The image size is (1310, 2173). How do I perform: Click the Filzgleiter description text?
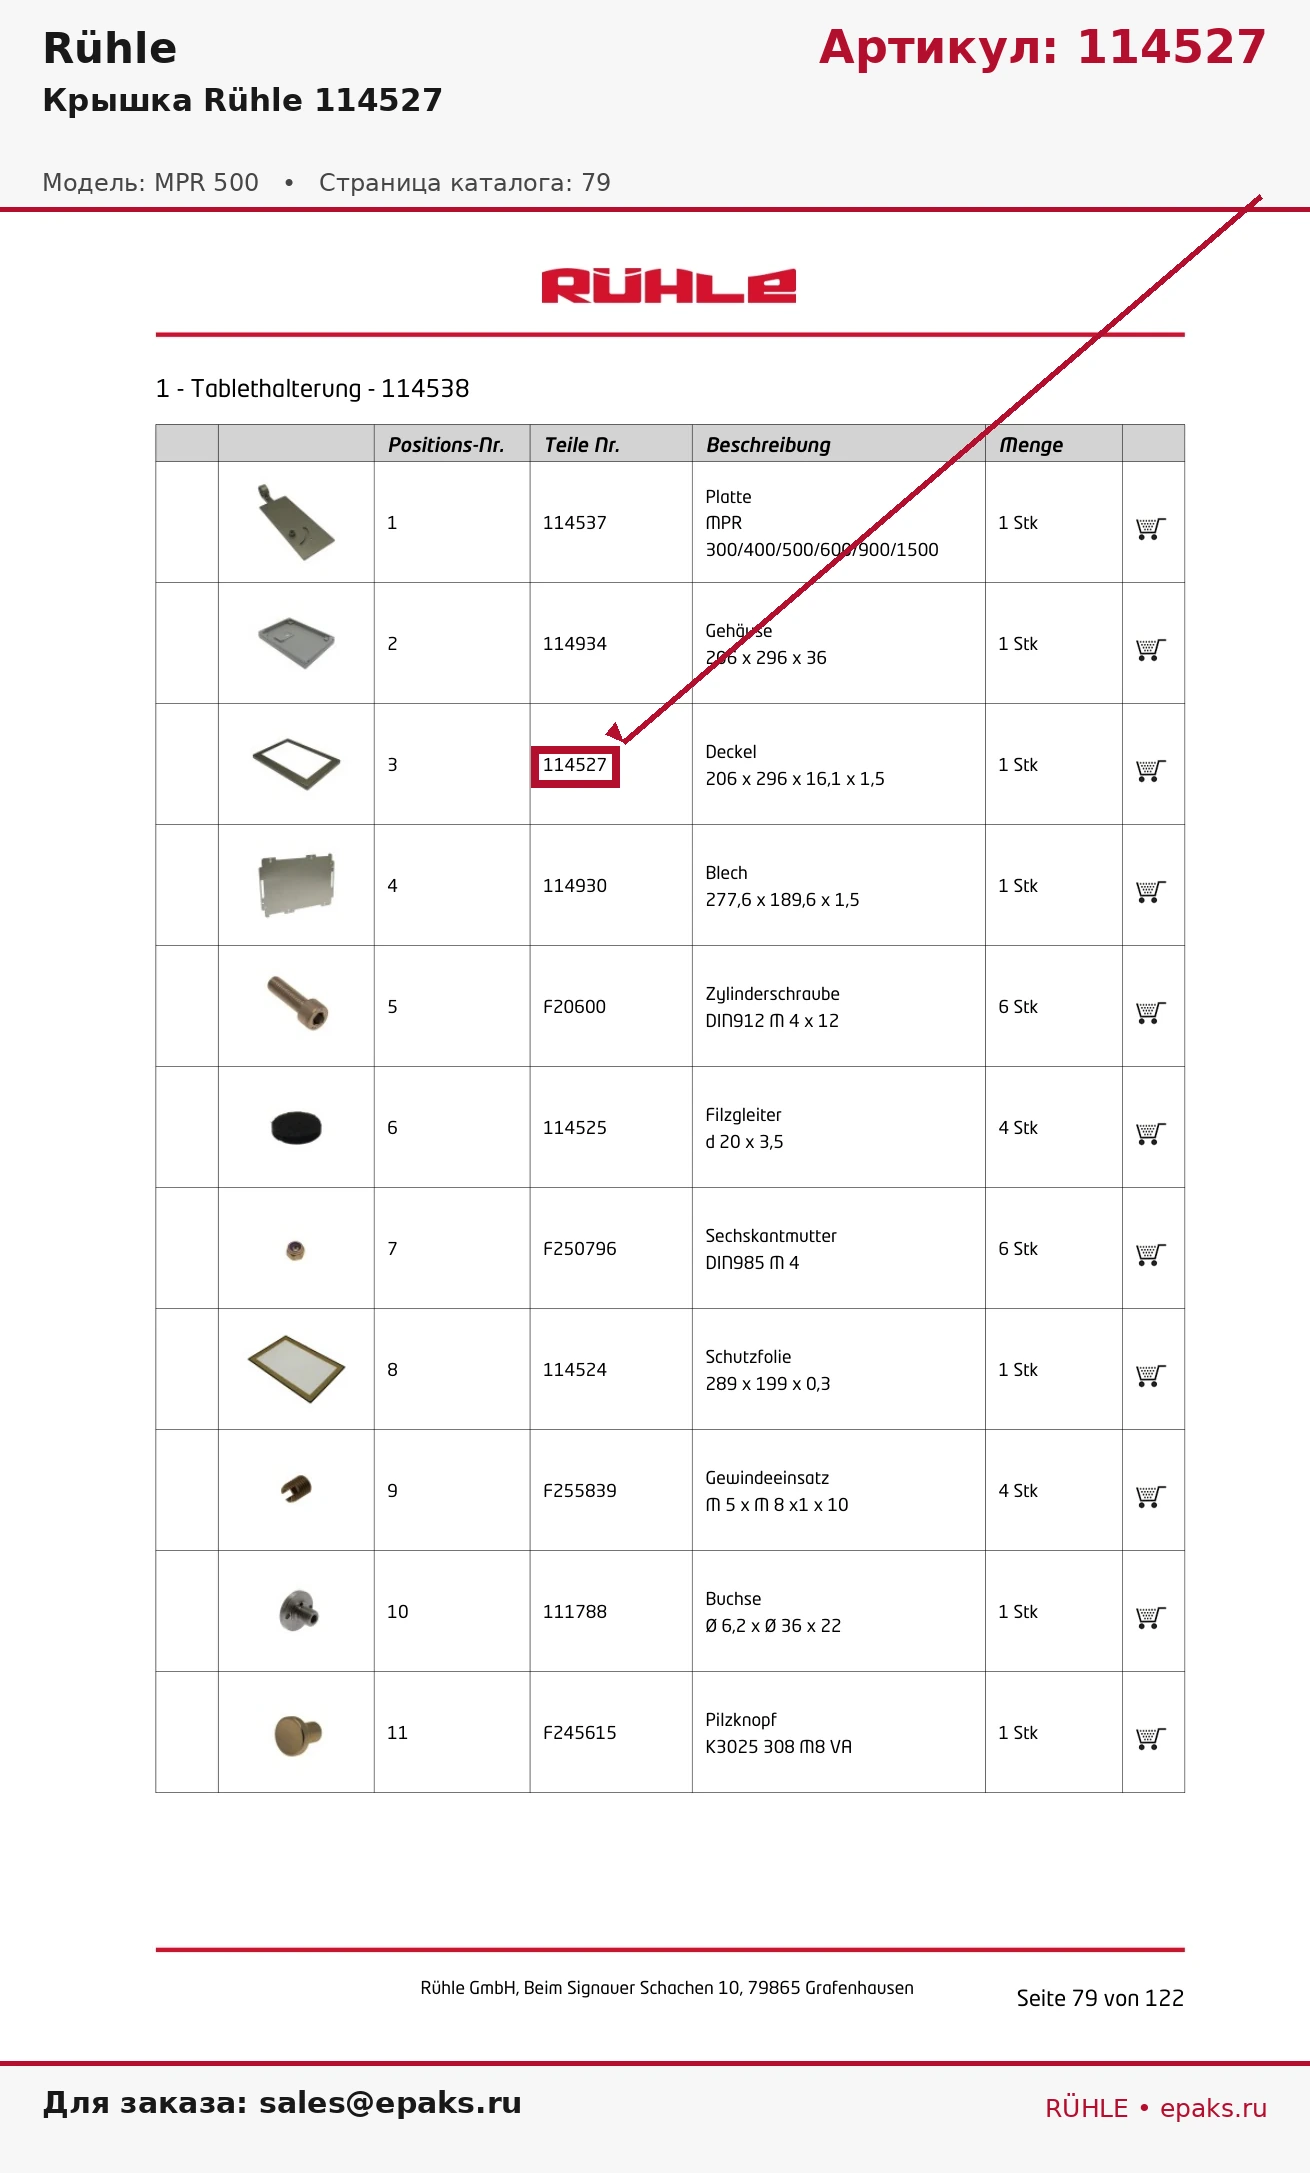click(x=745, y=1128)
